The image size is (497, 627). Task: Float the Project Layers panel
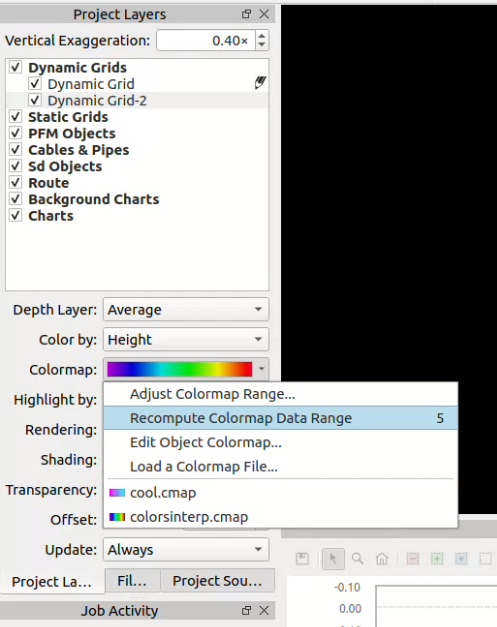coord(246,14)
